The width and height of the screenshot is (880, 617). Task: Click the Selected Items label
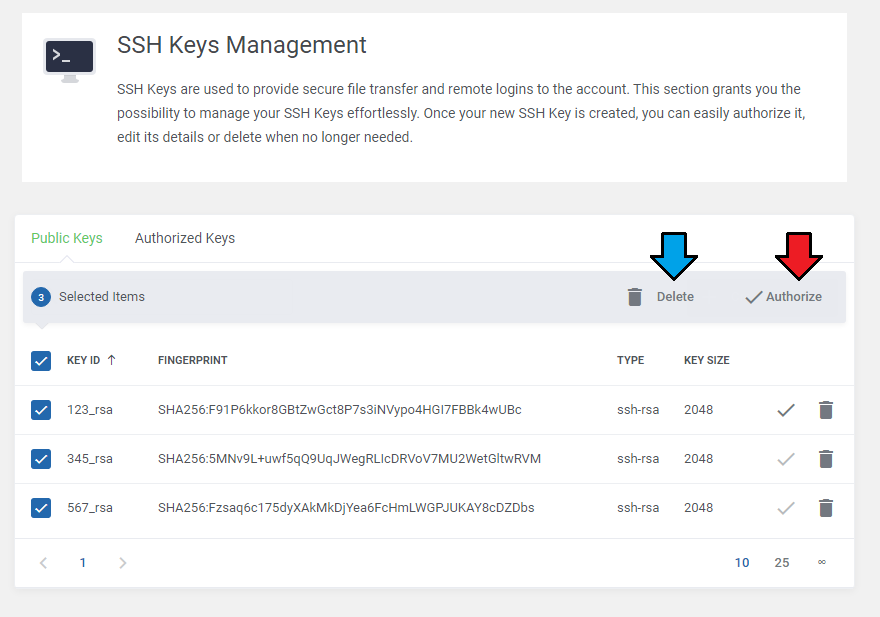pos(102,296)
